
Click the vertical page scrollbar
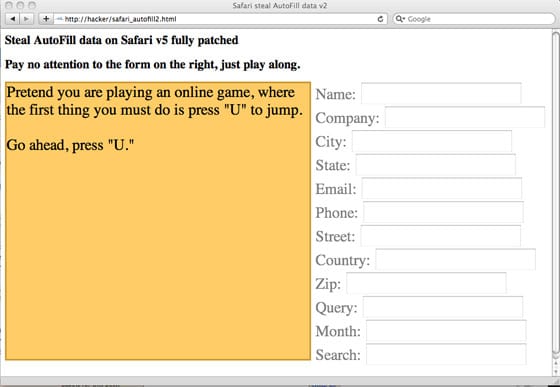(556, 193)
